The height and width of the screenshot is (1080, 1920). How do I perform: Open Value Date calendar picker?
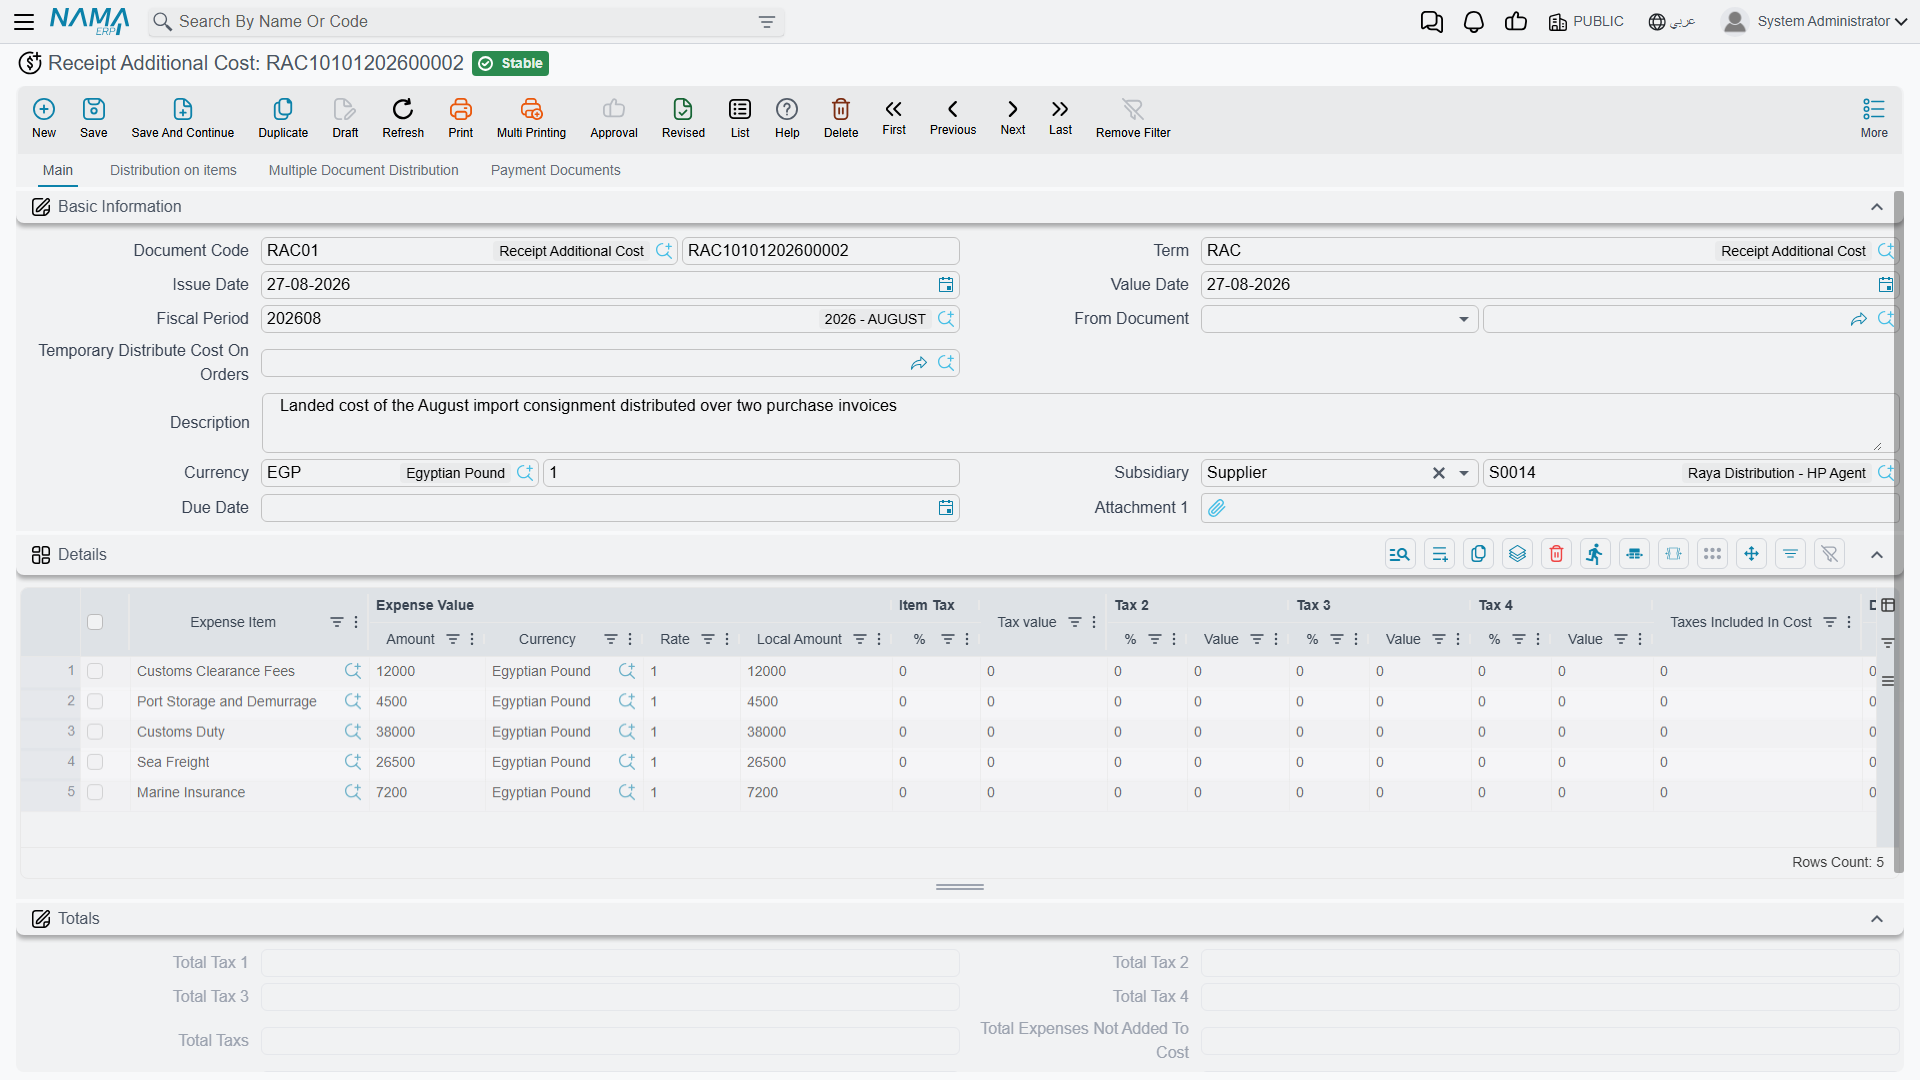pos(1885,285)
